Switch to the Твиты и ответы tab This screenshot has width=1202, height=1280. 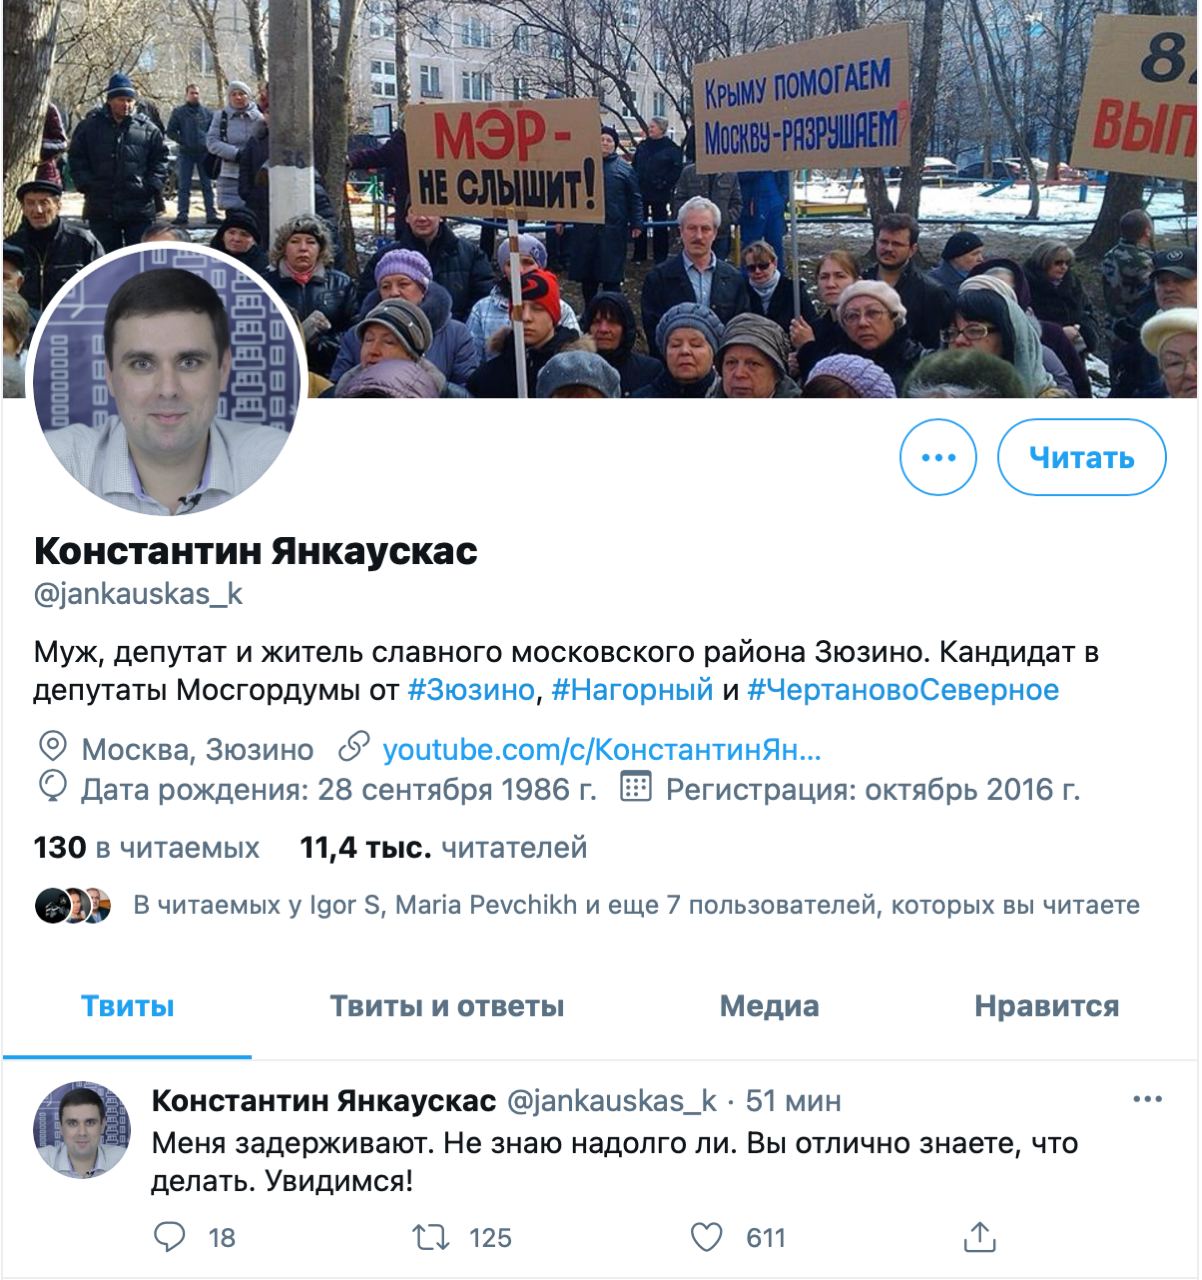(x=447, y=1006)
